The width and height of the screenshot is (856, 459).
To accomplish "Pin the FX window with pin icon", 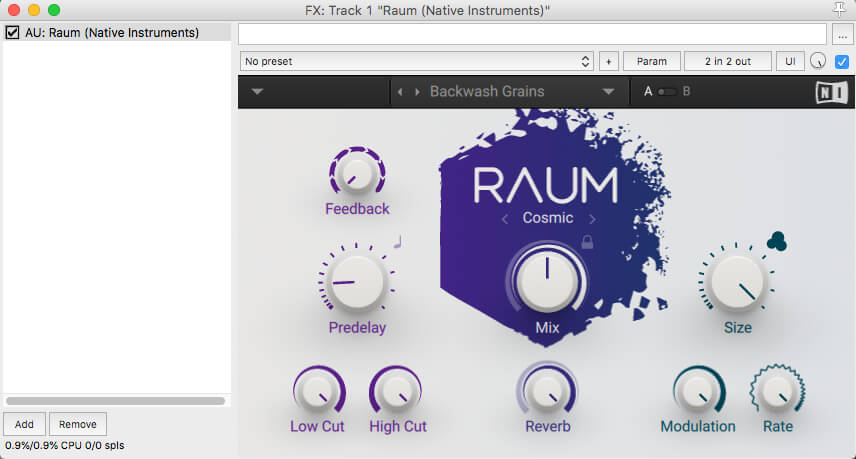I will coord(839,9).
